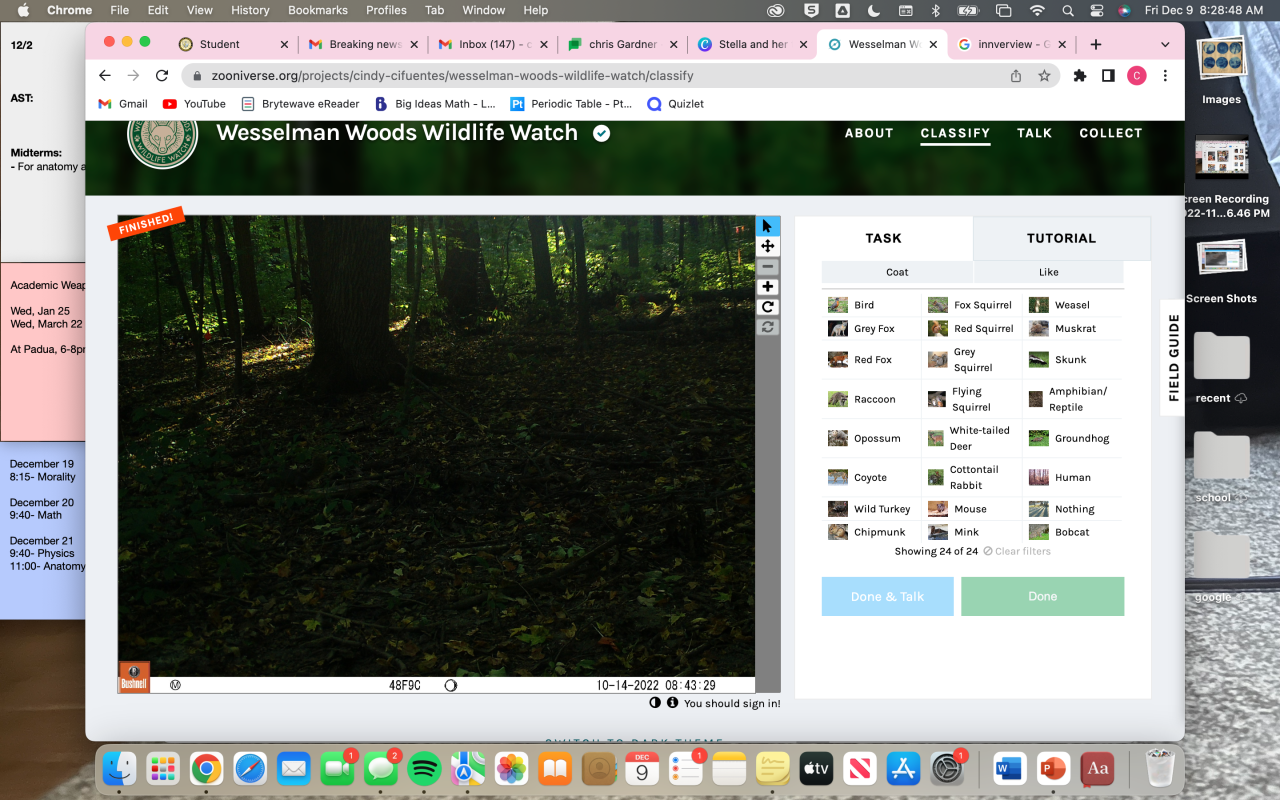Choose White-tailed Deer option
Image resolution: width=1280 pixels, height=800 pixels.
pos(972,438)
